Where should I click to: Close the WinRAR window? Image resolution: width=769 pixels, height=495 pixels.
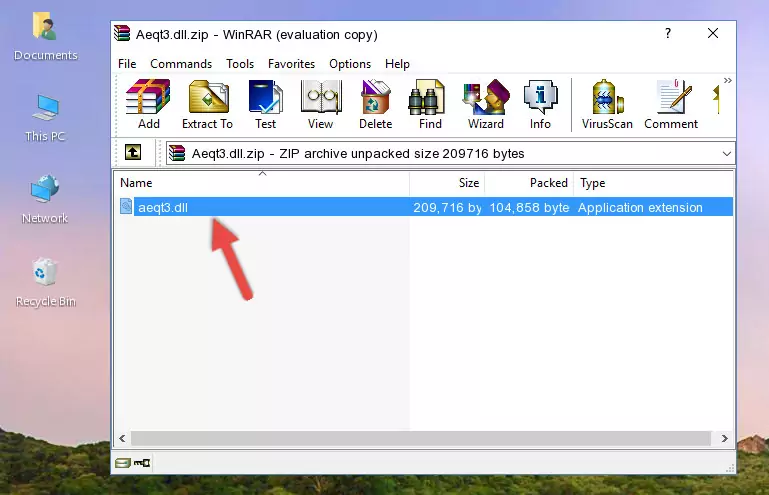[x=713, y=33]
